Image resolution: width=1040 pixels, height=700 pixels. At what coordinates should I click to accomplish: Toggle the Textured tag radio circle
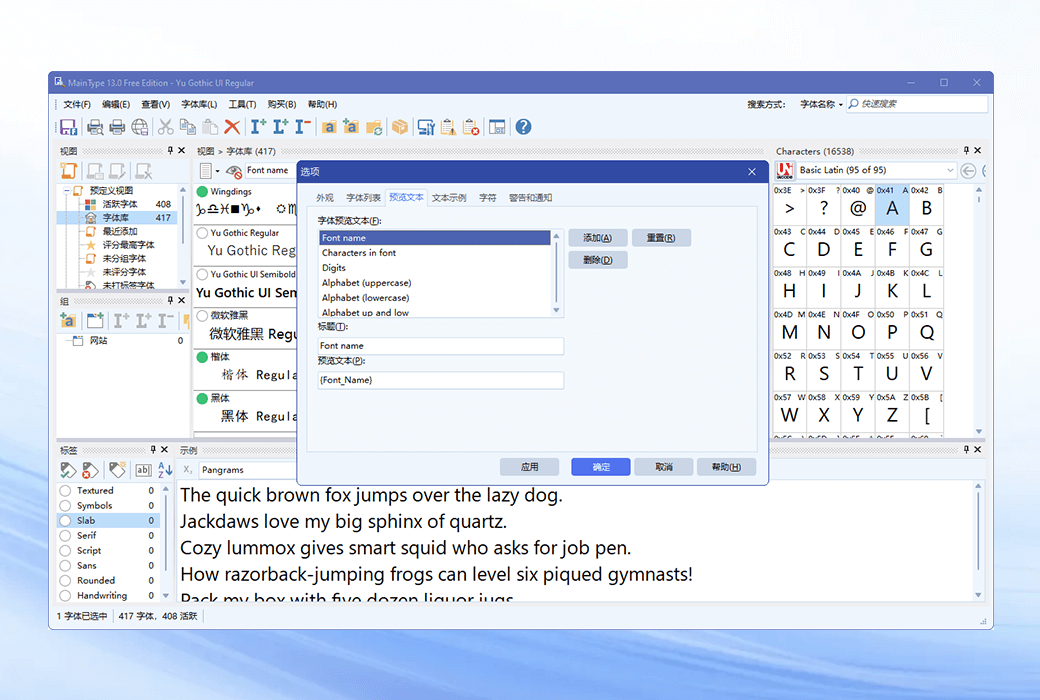(x=65, y=490)
